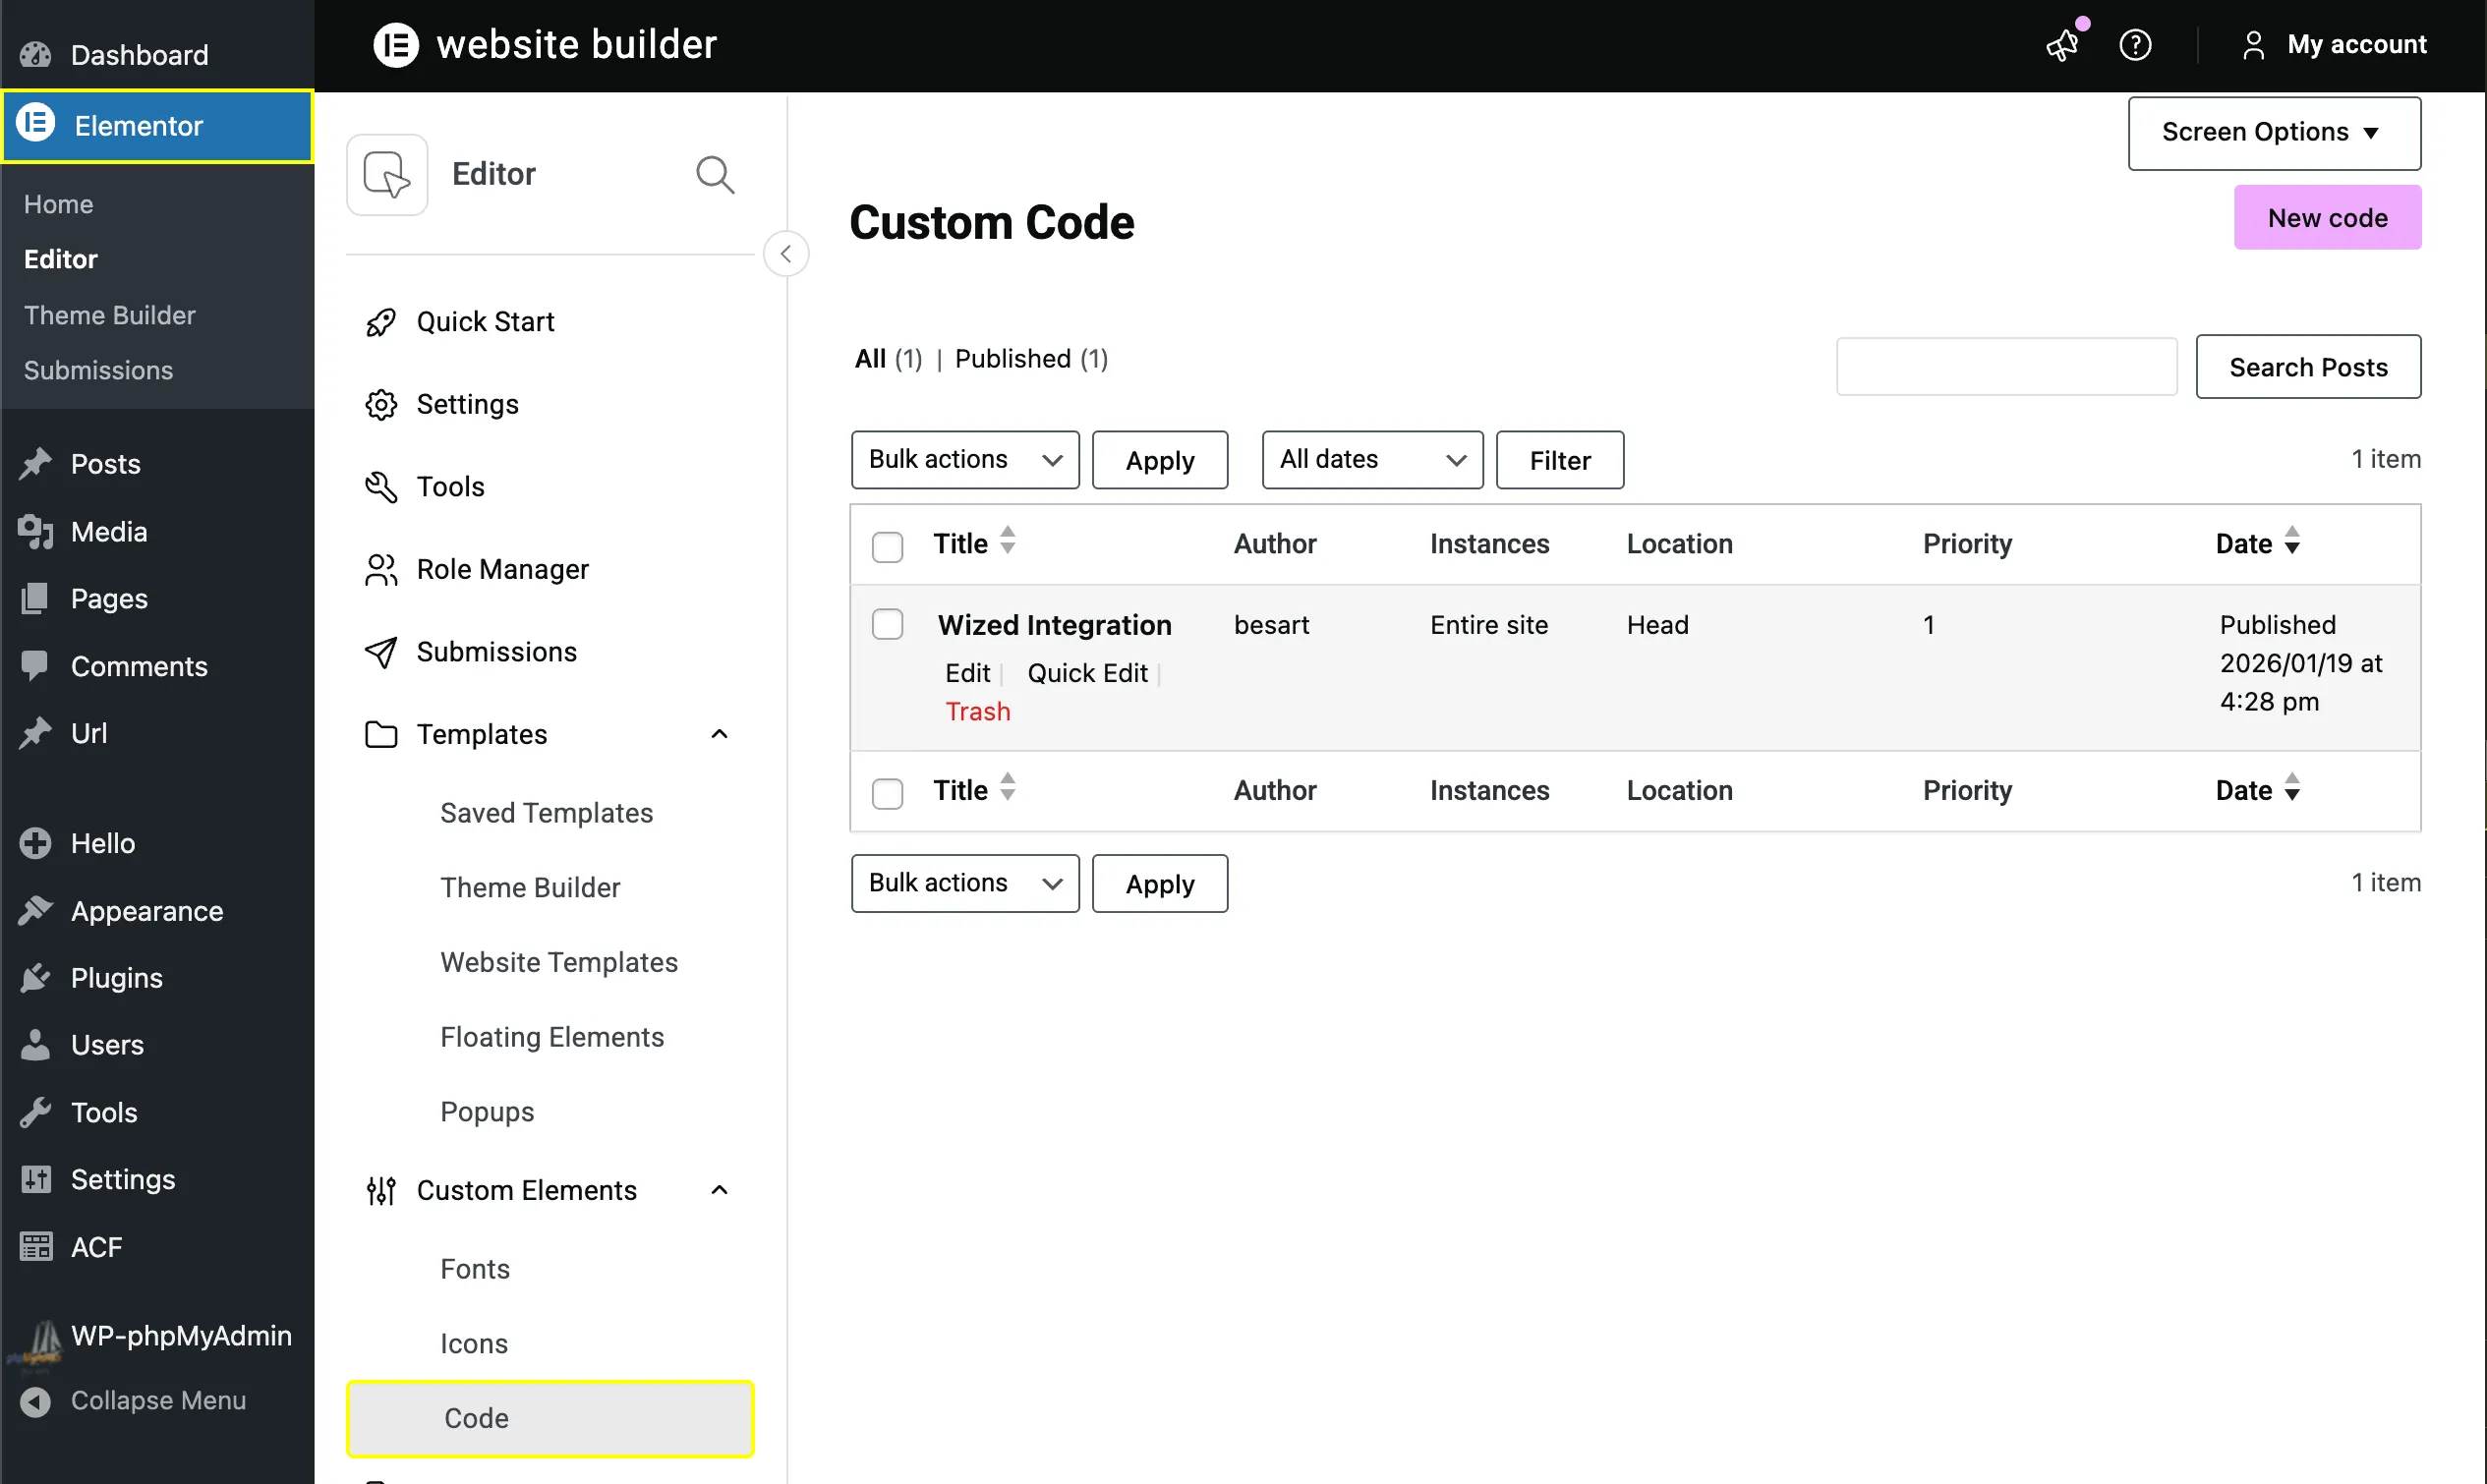Screen dimensions: 2487x1484
Task: Collapse the Templates section
Action: pyautogui.click(x=720, y=733)
